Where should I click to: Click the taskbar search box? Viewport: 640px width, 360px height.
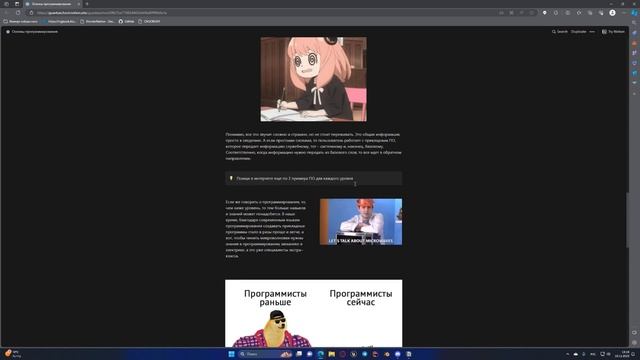[x=265, y=354]
